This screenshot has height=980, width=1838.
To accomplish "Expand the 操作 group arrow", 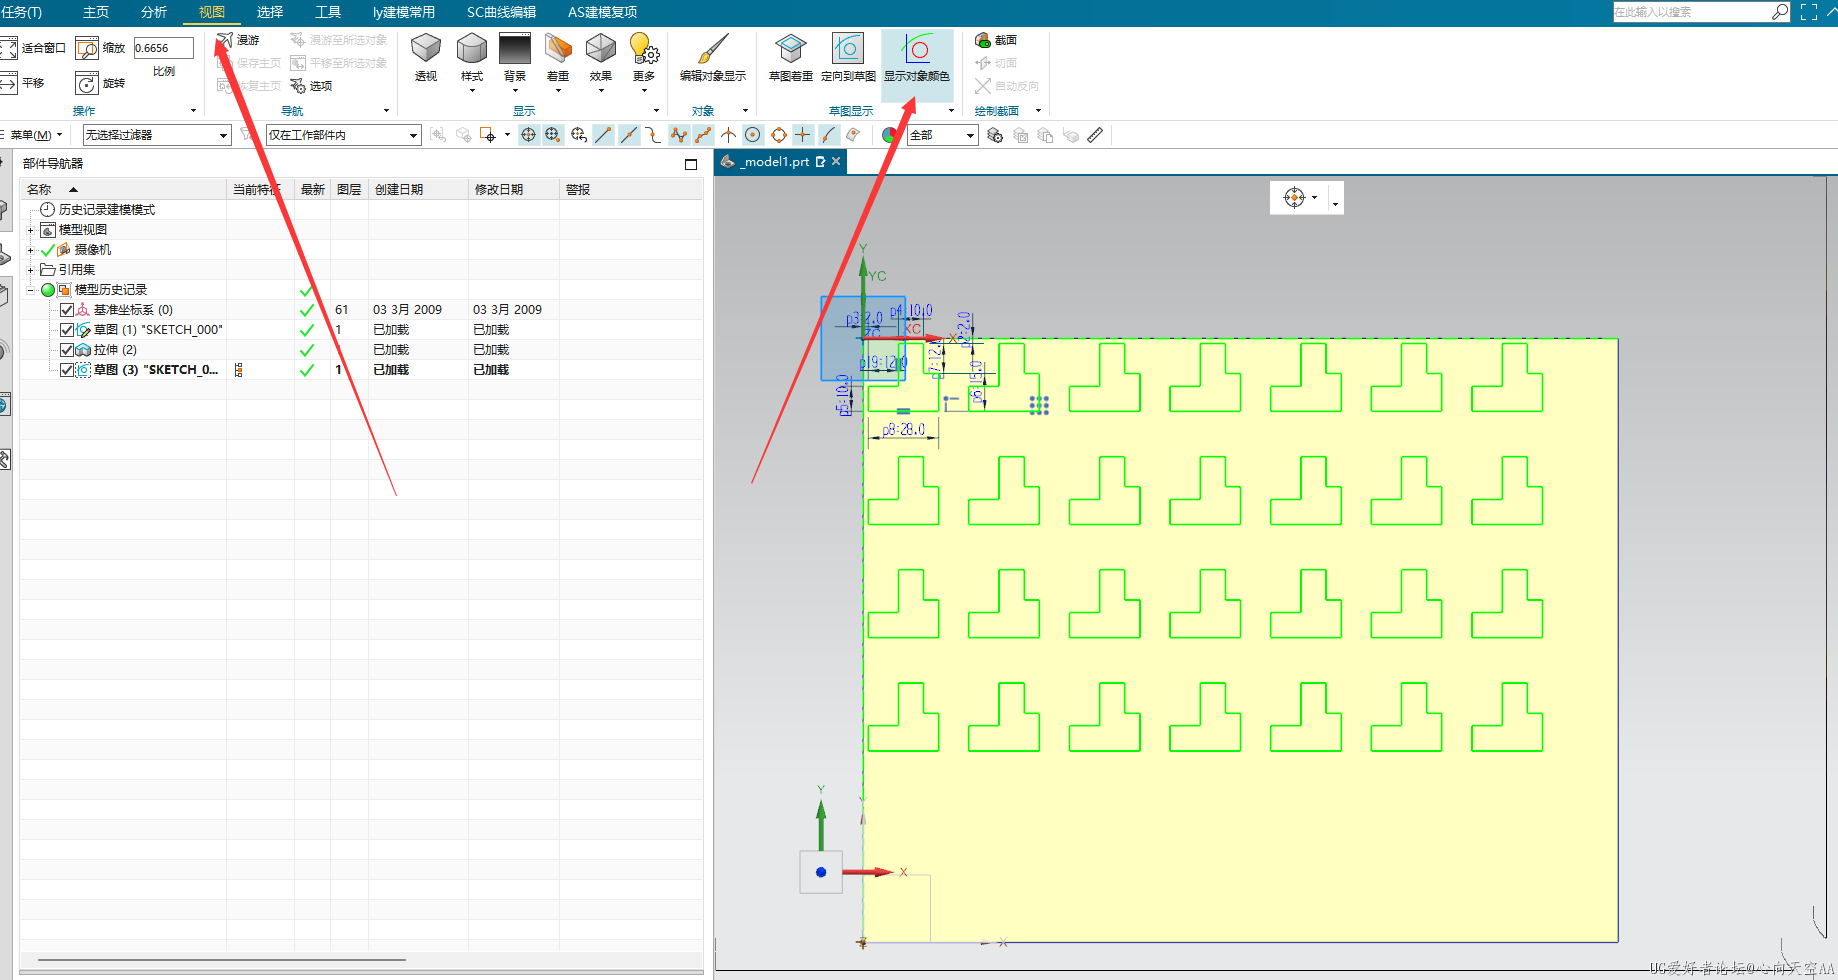I will (x=193, y=111).
